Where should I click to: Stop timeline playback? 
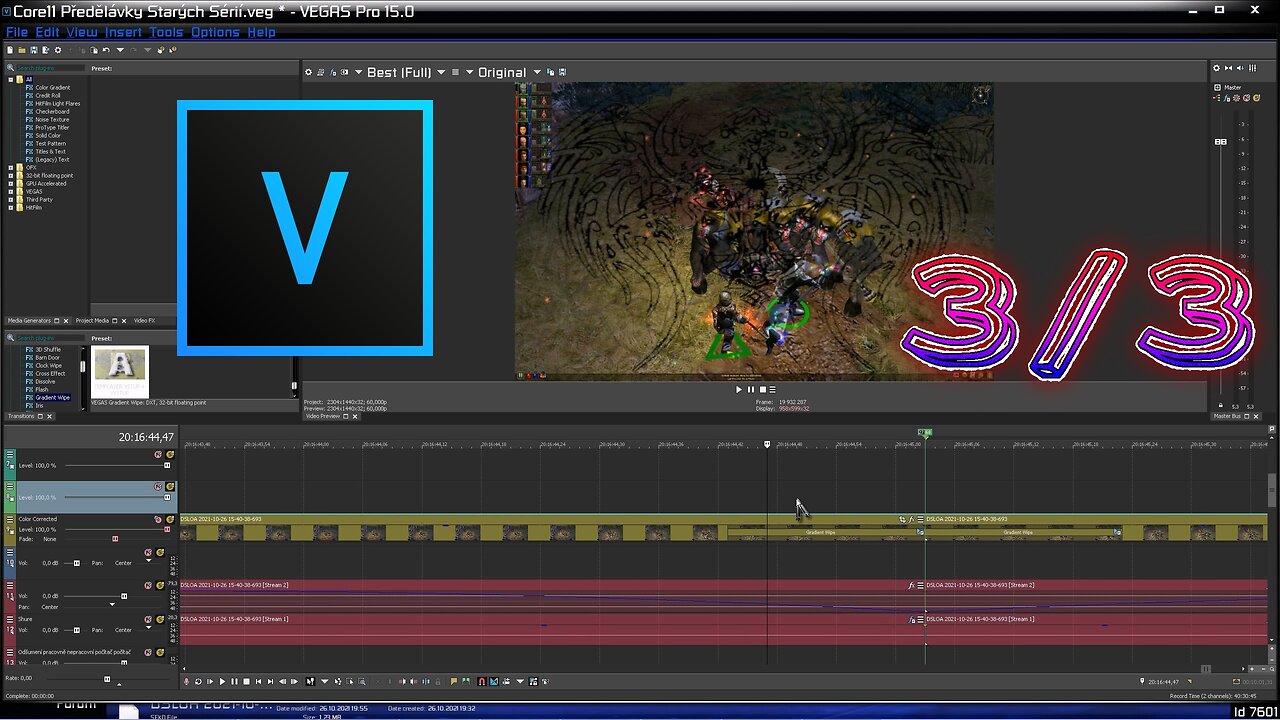(x=246, y=681)
